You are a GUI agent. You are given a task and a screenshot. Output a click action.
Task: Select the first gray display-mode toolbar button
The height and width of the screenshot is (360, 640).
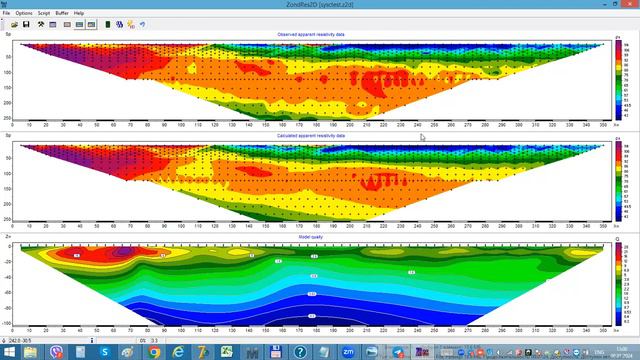[67, 24]
